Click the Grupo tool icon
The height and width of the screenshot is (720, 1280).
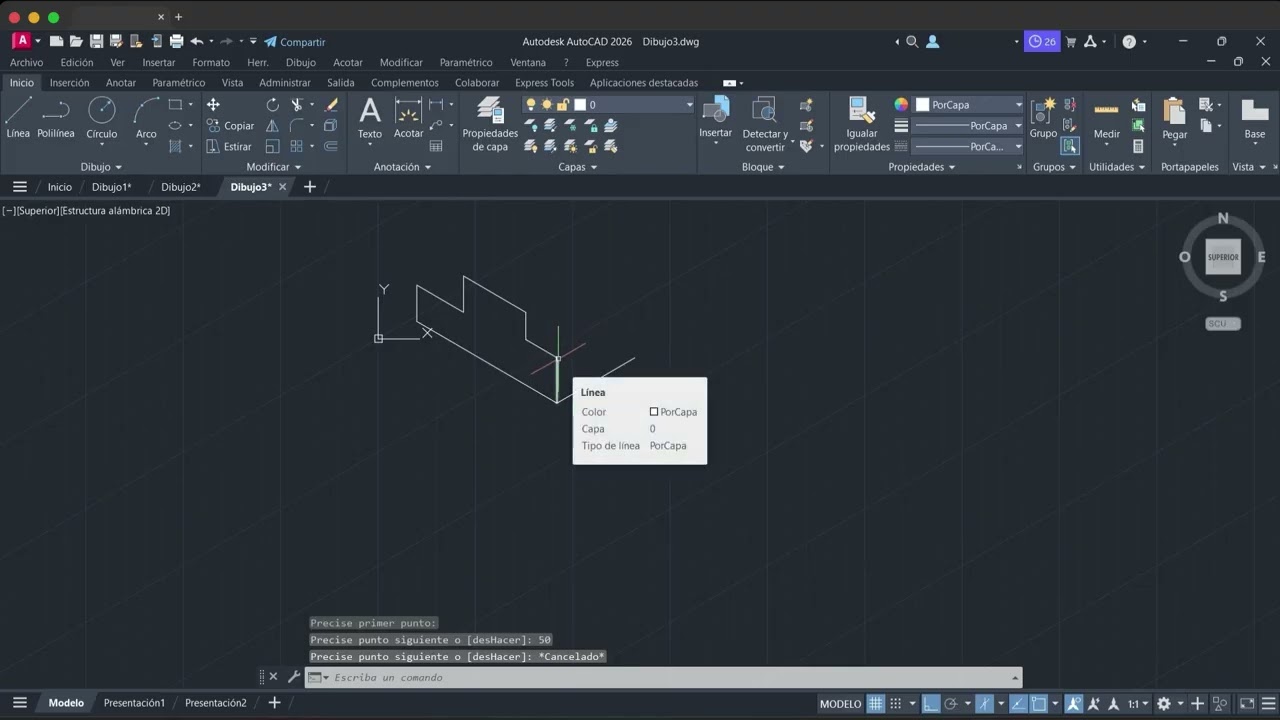coord(1043,118)
